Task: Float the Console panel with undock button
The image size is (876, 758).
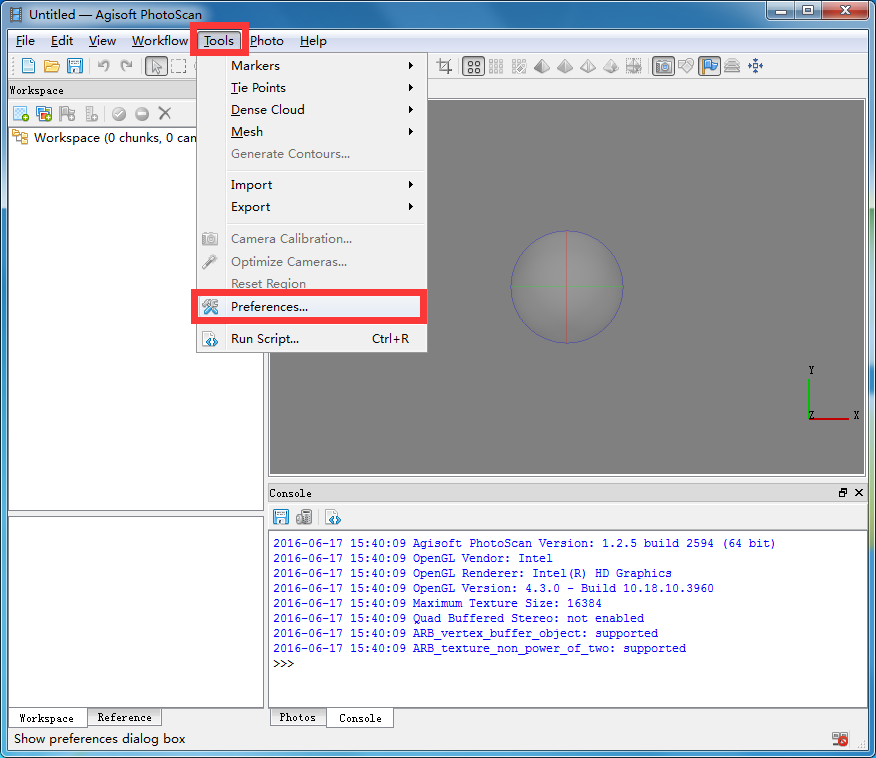Action: [x=843, y=493]
